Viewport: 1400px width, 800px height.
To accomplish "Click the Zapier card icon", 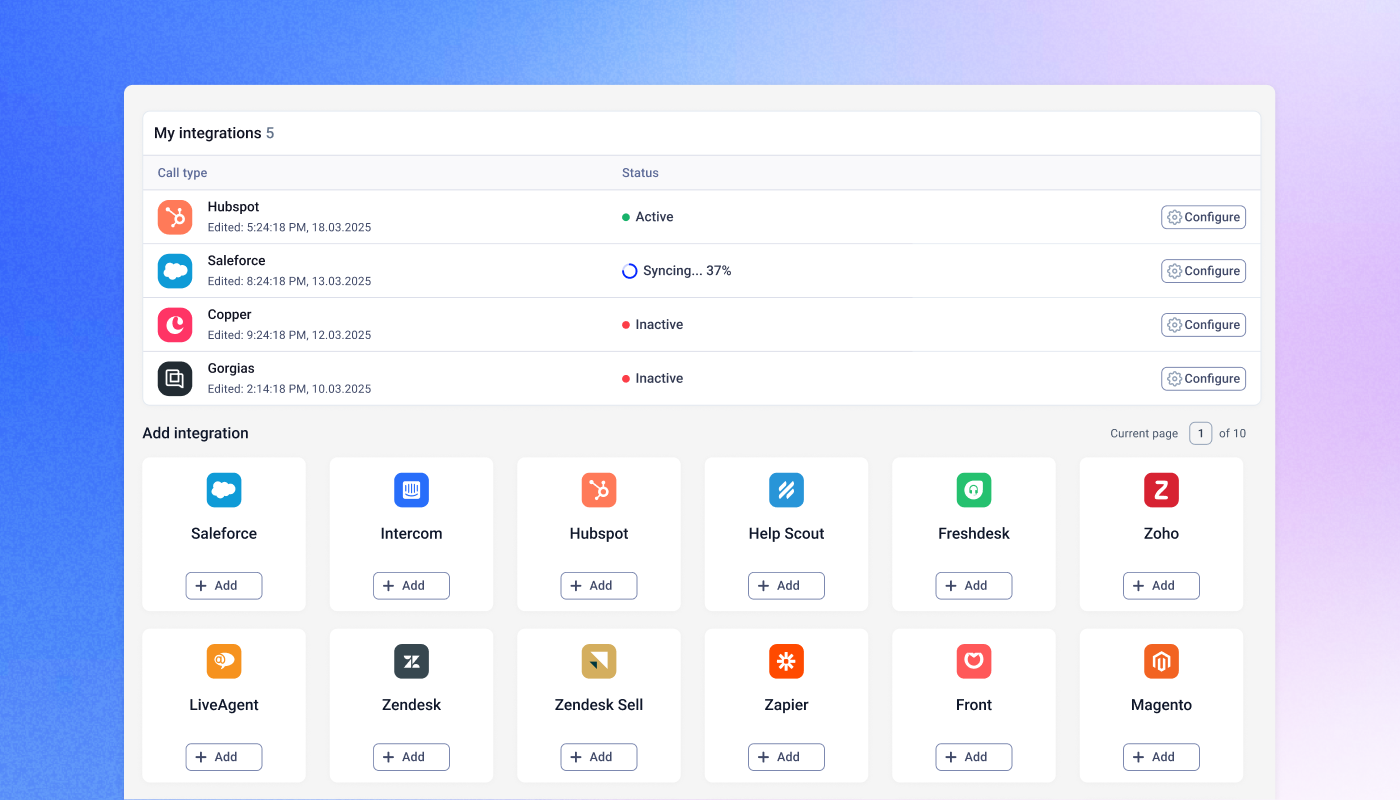I will point(786,661).
